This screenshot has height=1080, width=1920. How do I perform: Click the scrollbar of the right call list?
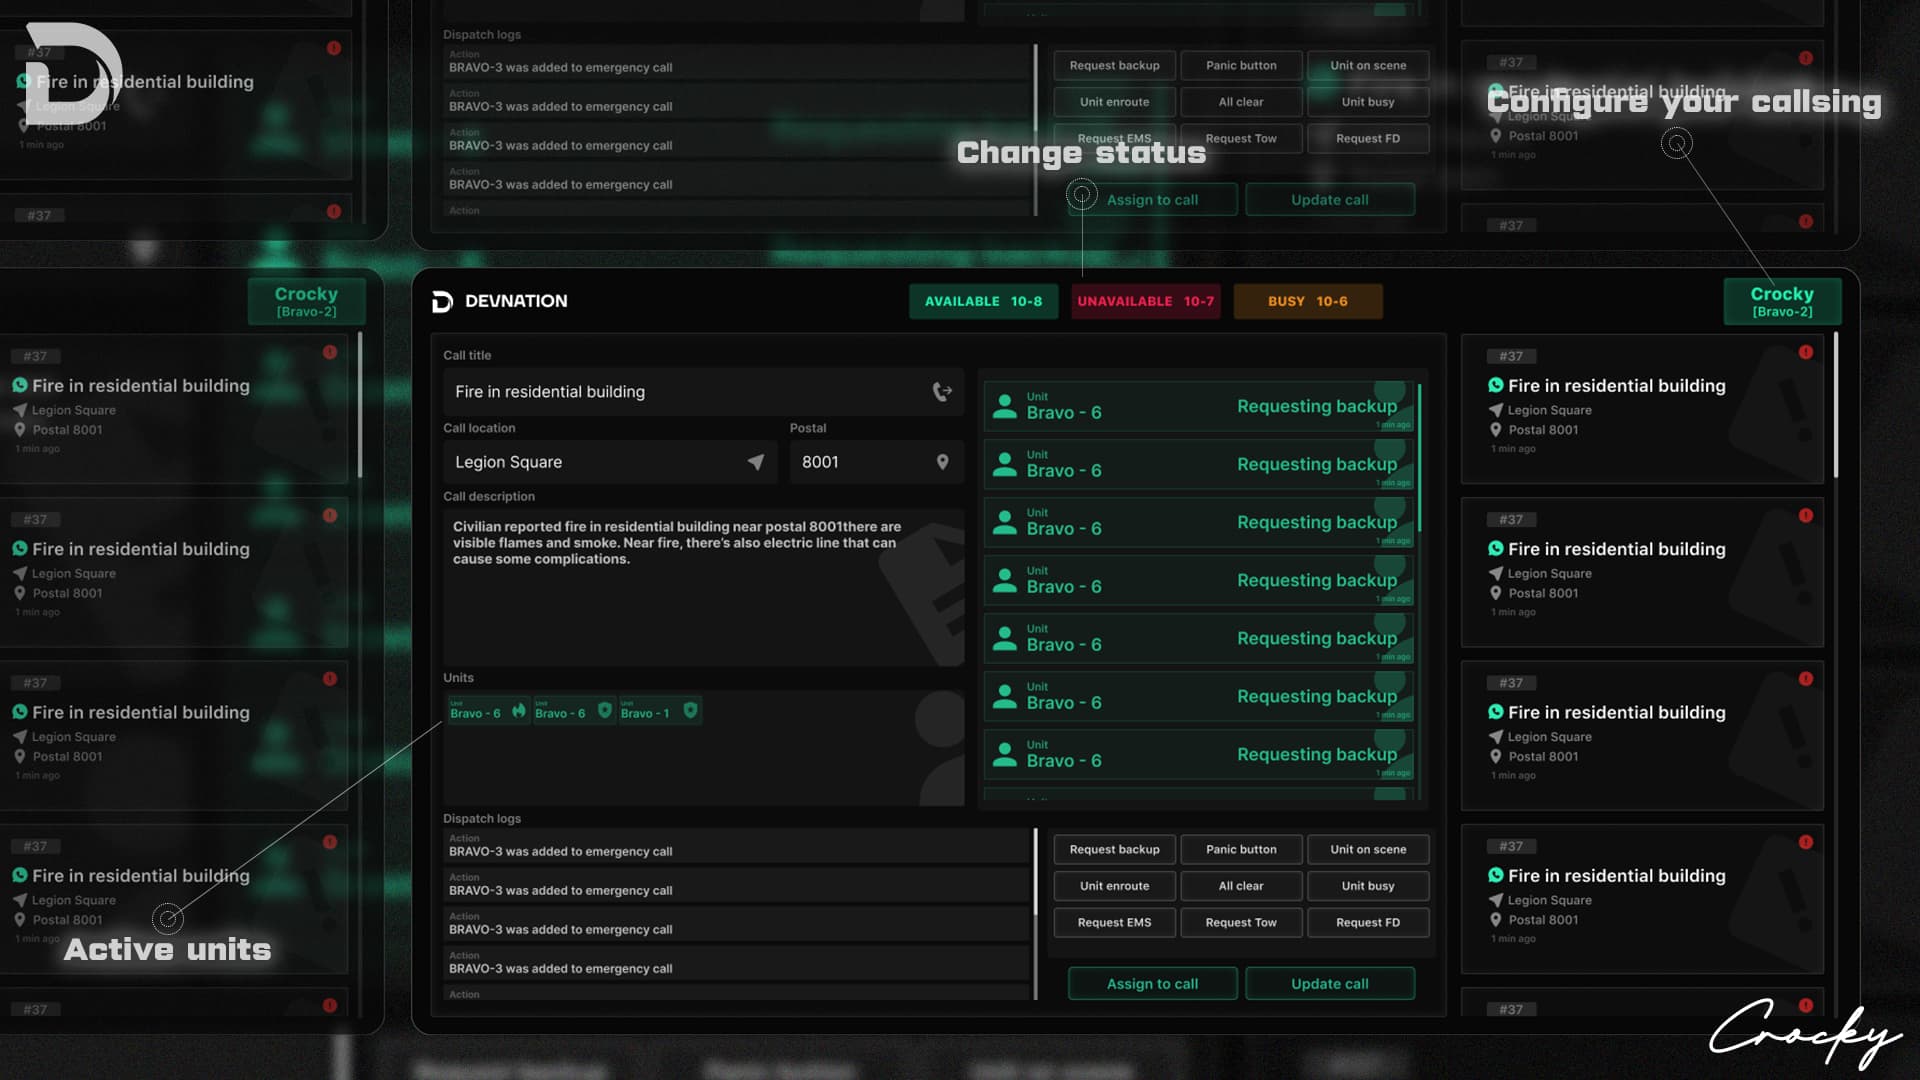click(x=1835, y=405)
